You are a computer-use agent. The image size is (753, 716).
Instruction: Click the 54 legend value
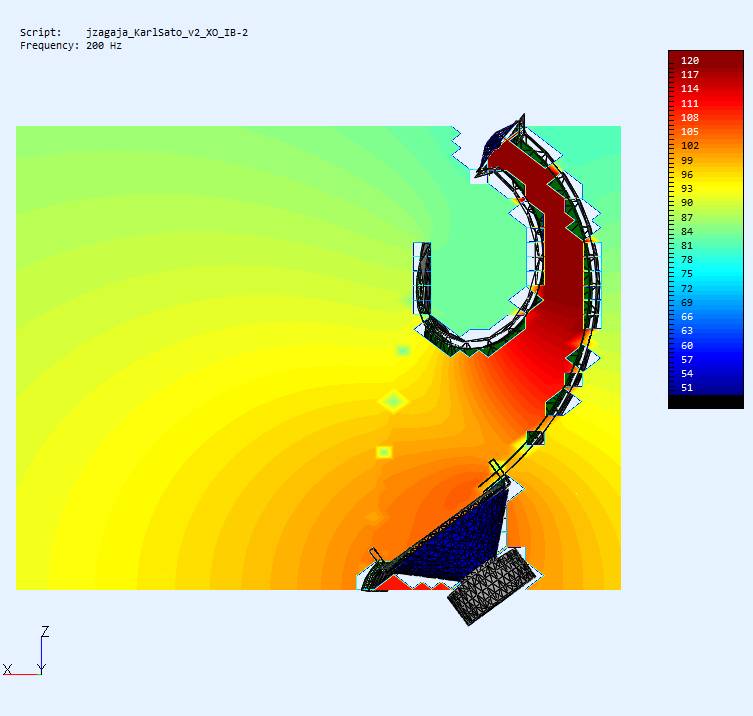click(x=687, y=373)
